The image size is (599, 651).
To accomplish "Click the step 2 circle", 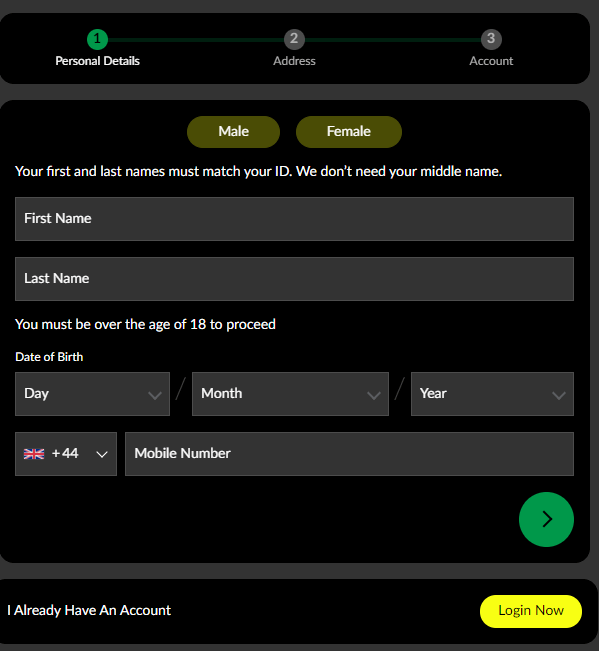I will pyautogui.click(x=294, y=39).
